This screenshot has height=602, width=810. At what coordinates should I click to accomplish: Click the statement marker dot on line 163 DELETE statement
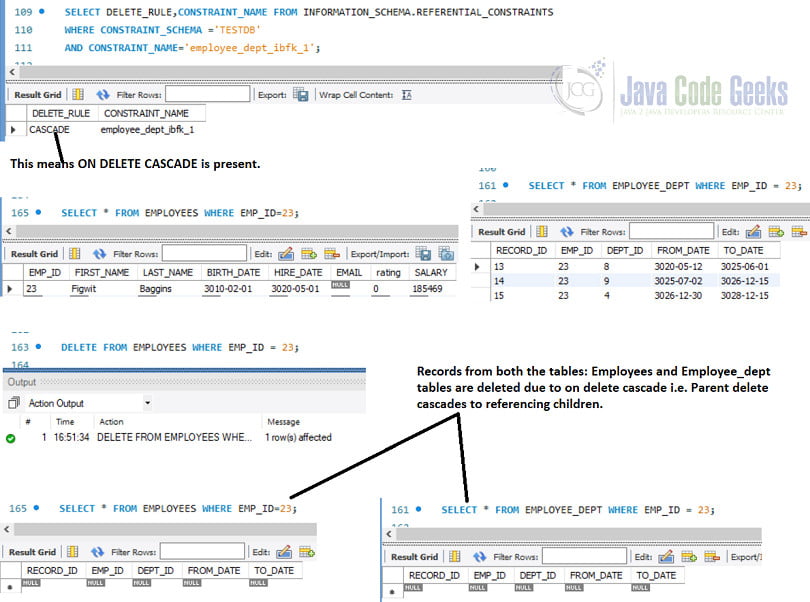tap(38, 346)
